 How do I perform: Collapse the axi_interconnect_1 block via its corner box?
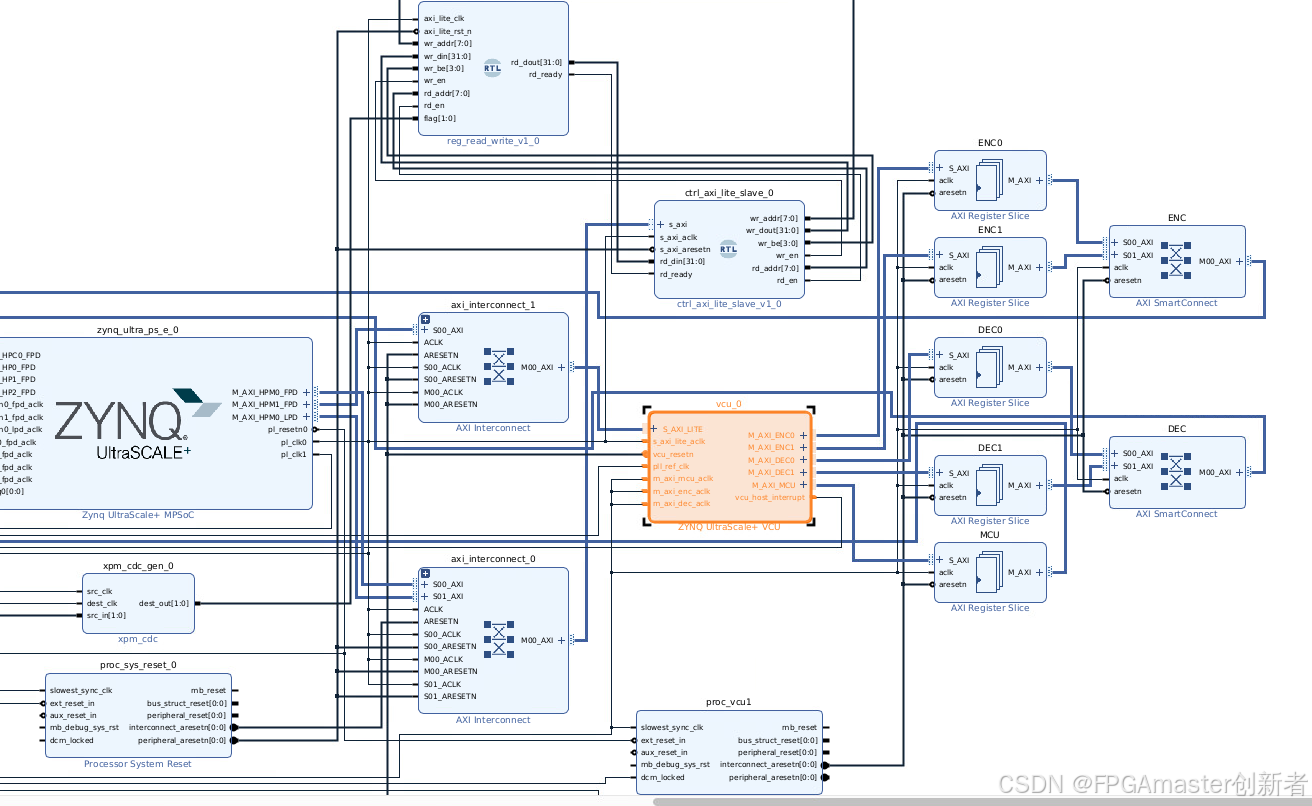pyautogui.click(x=425, y=319)
